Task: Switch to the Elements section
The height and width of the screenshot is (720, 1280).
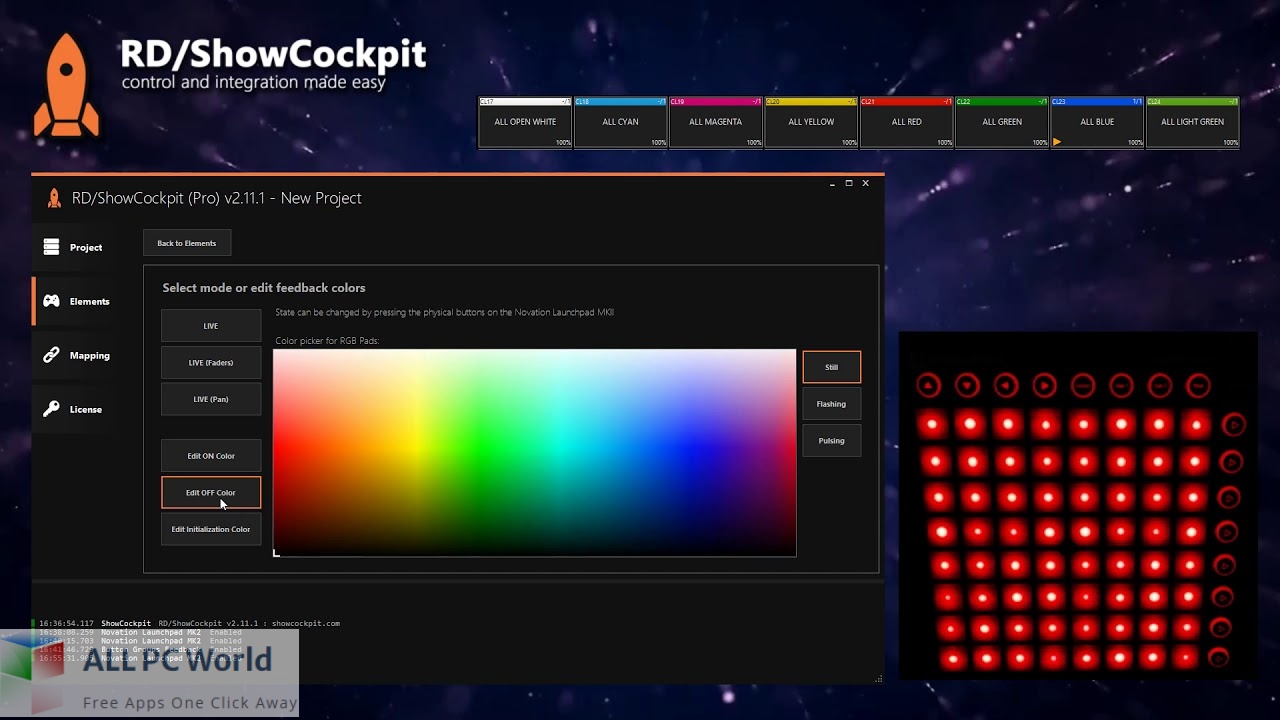Action: click(79, 301)
